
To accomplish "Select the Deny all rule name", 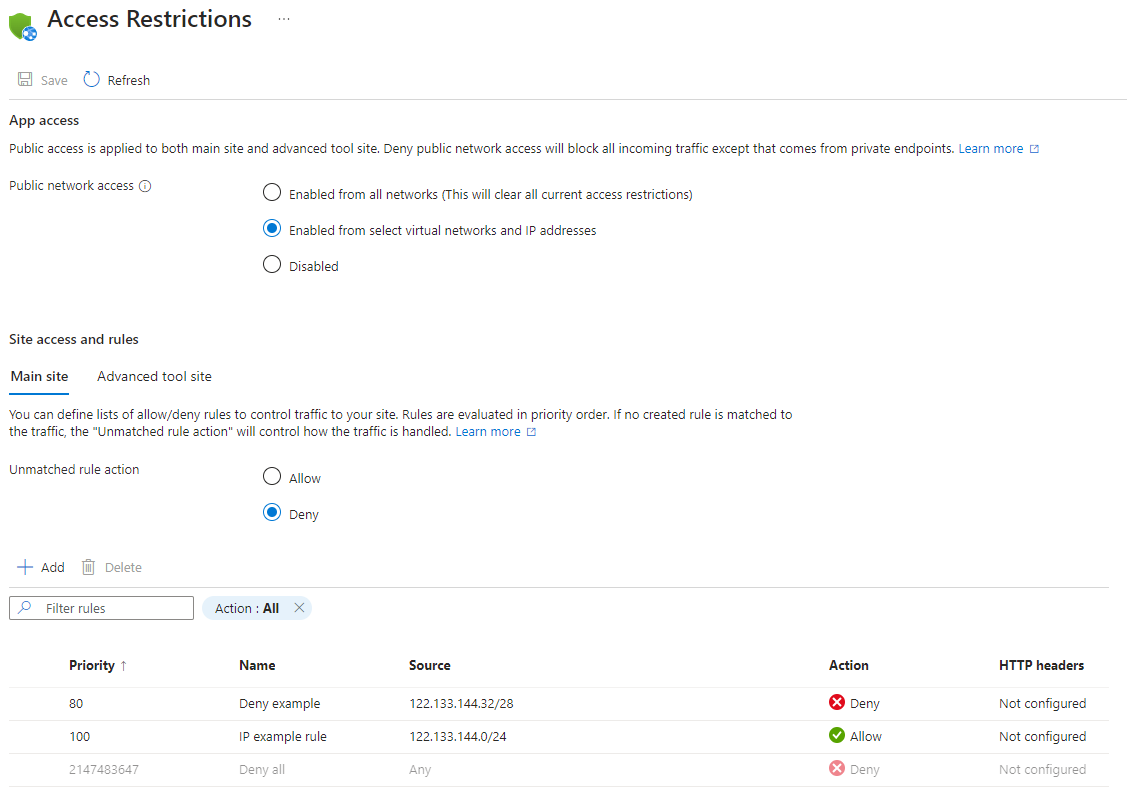I will pos(262,770).
